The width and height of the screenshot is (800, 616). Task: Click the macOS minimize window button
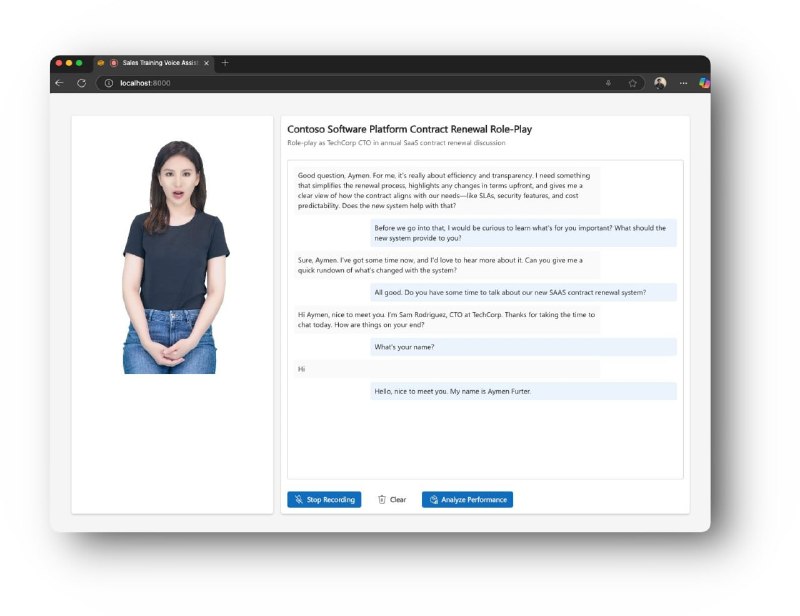[69, 63]
